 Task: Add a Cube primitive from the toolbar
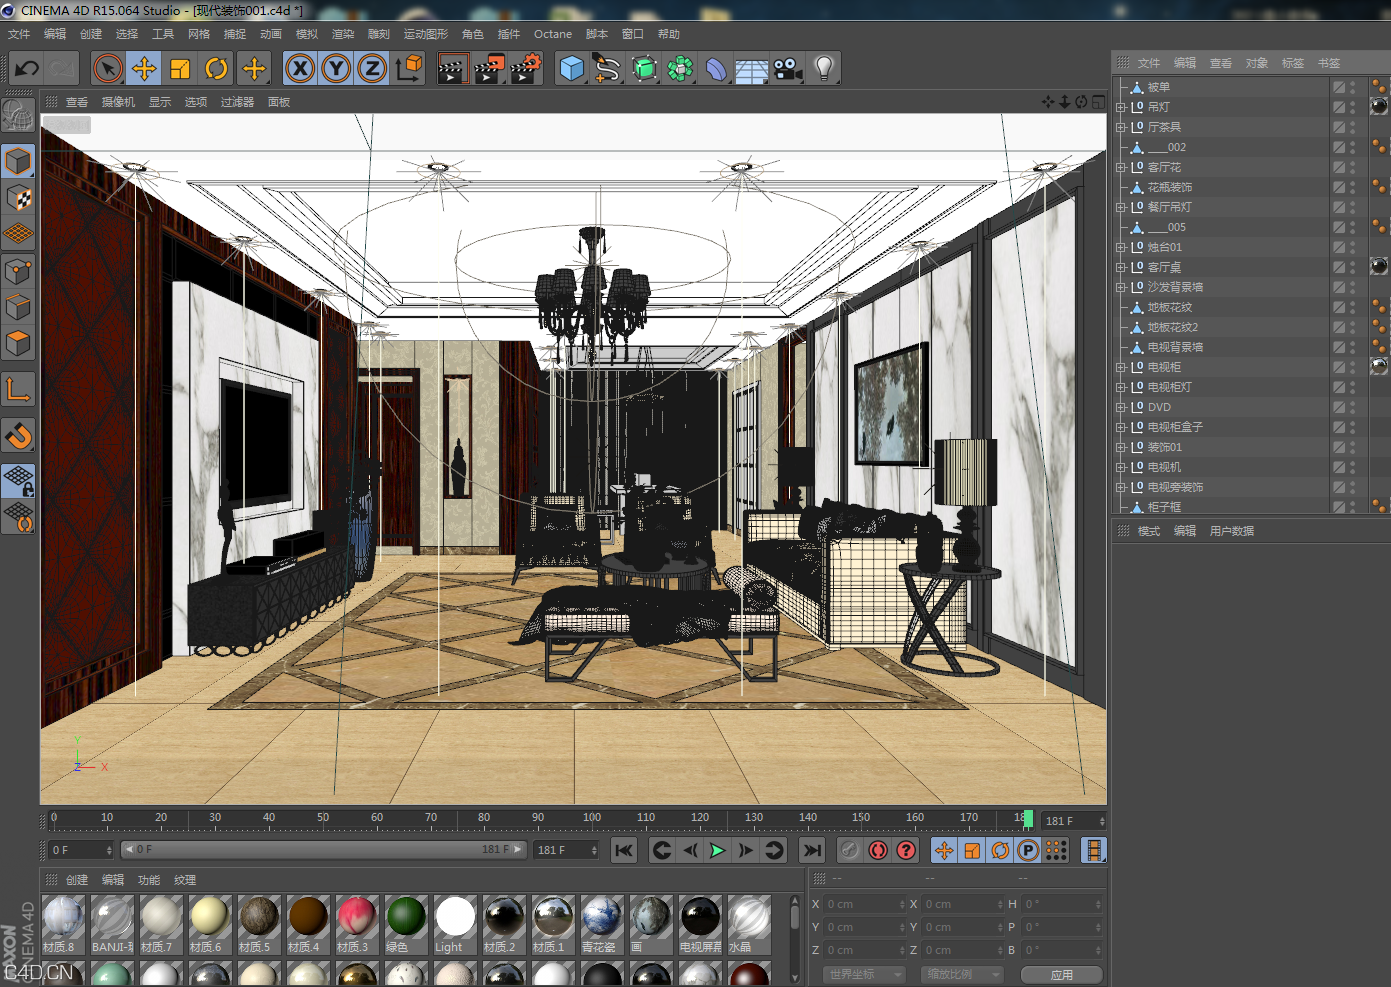[x=572, y=68]
